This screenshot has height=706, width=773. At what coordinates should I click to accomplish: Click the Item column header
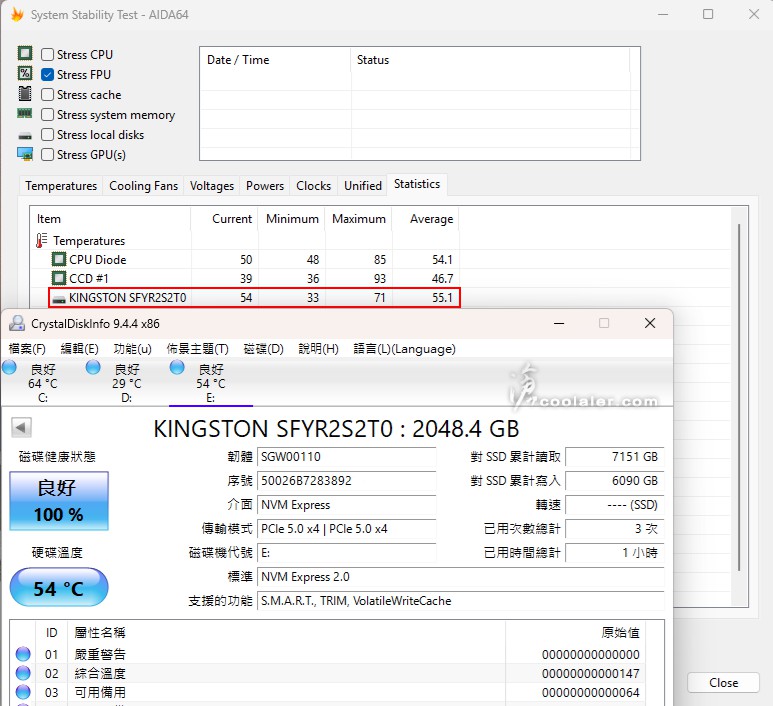click(110, 219)
